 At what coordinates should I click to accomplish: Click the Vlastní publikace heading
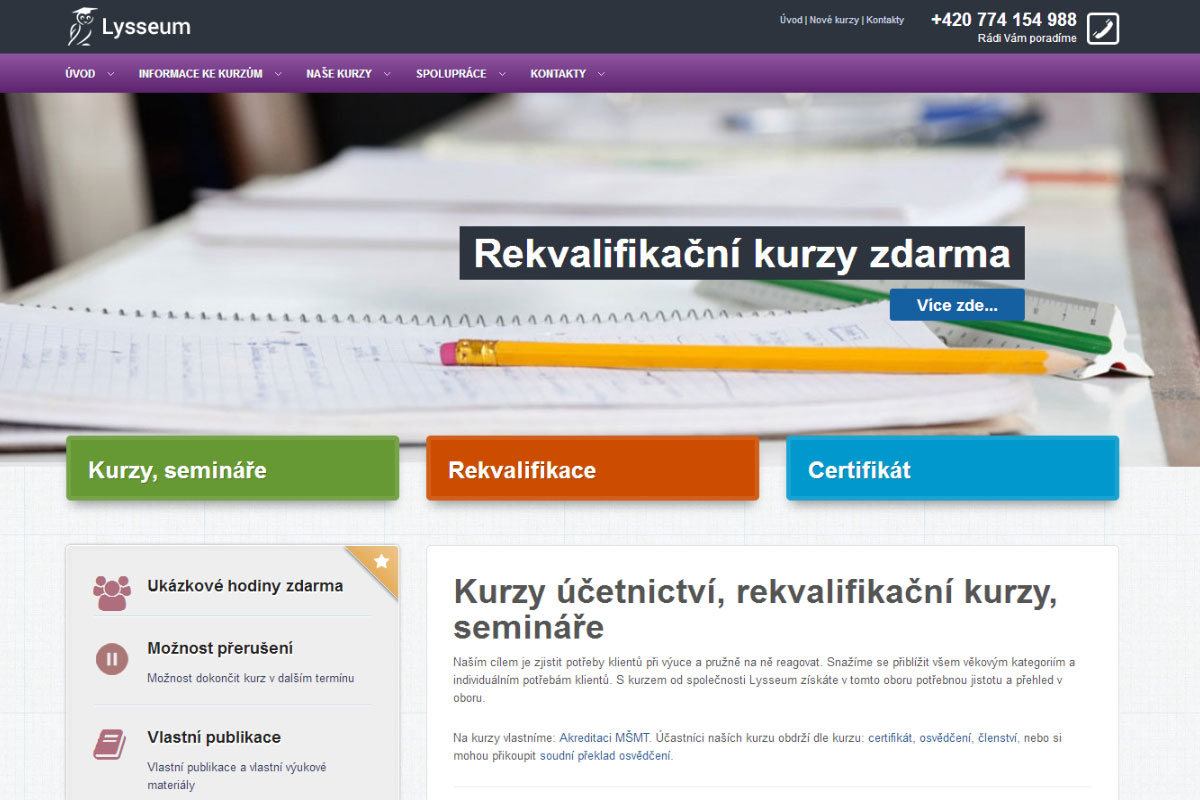214,737
